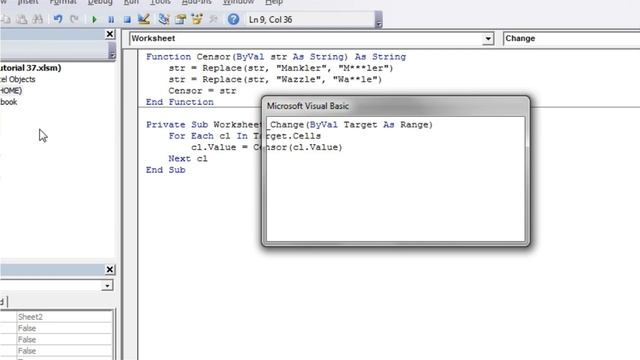Open the Format menu

click(63, 2)
